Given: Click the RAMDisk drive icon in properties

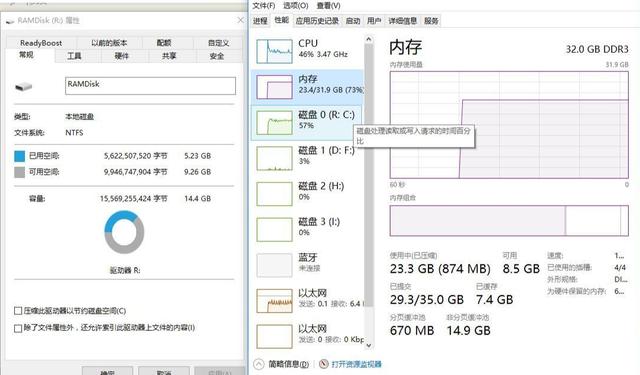Looking at the screenshot, I should point(23,87).
